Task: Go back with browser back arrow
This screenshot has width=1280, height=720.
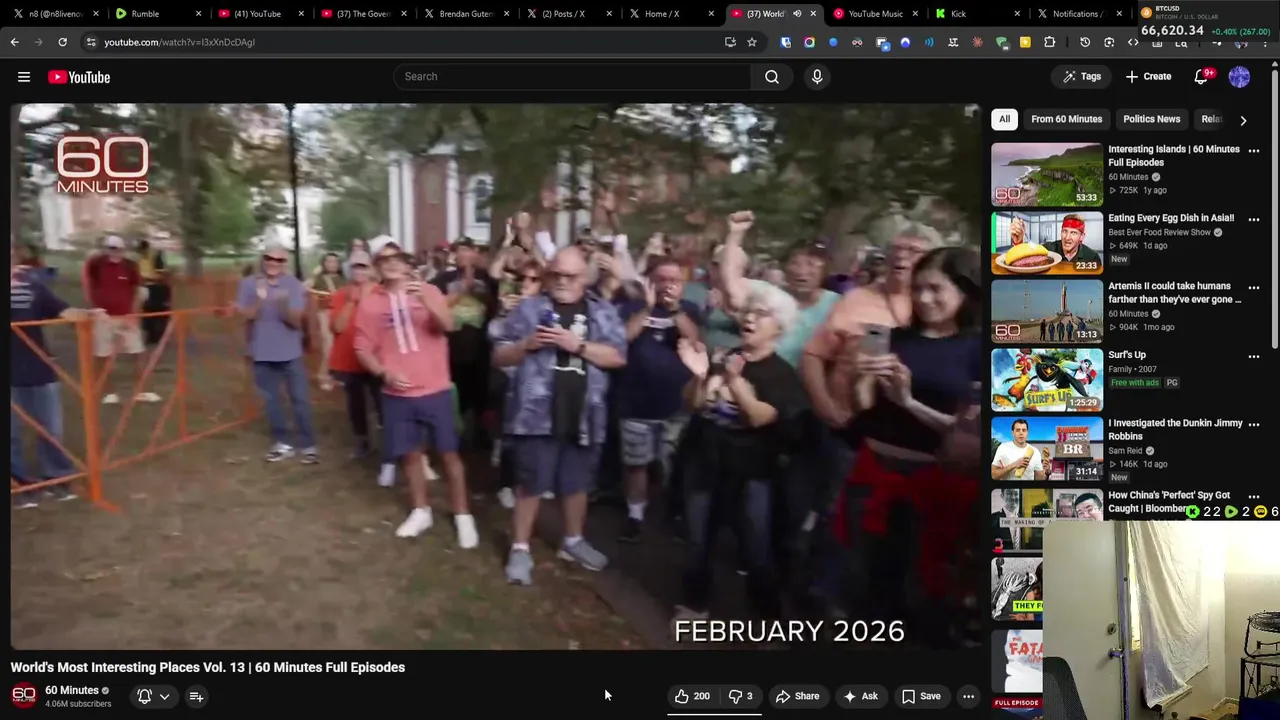Action: (15, 42)
